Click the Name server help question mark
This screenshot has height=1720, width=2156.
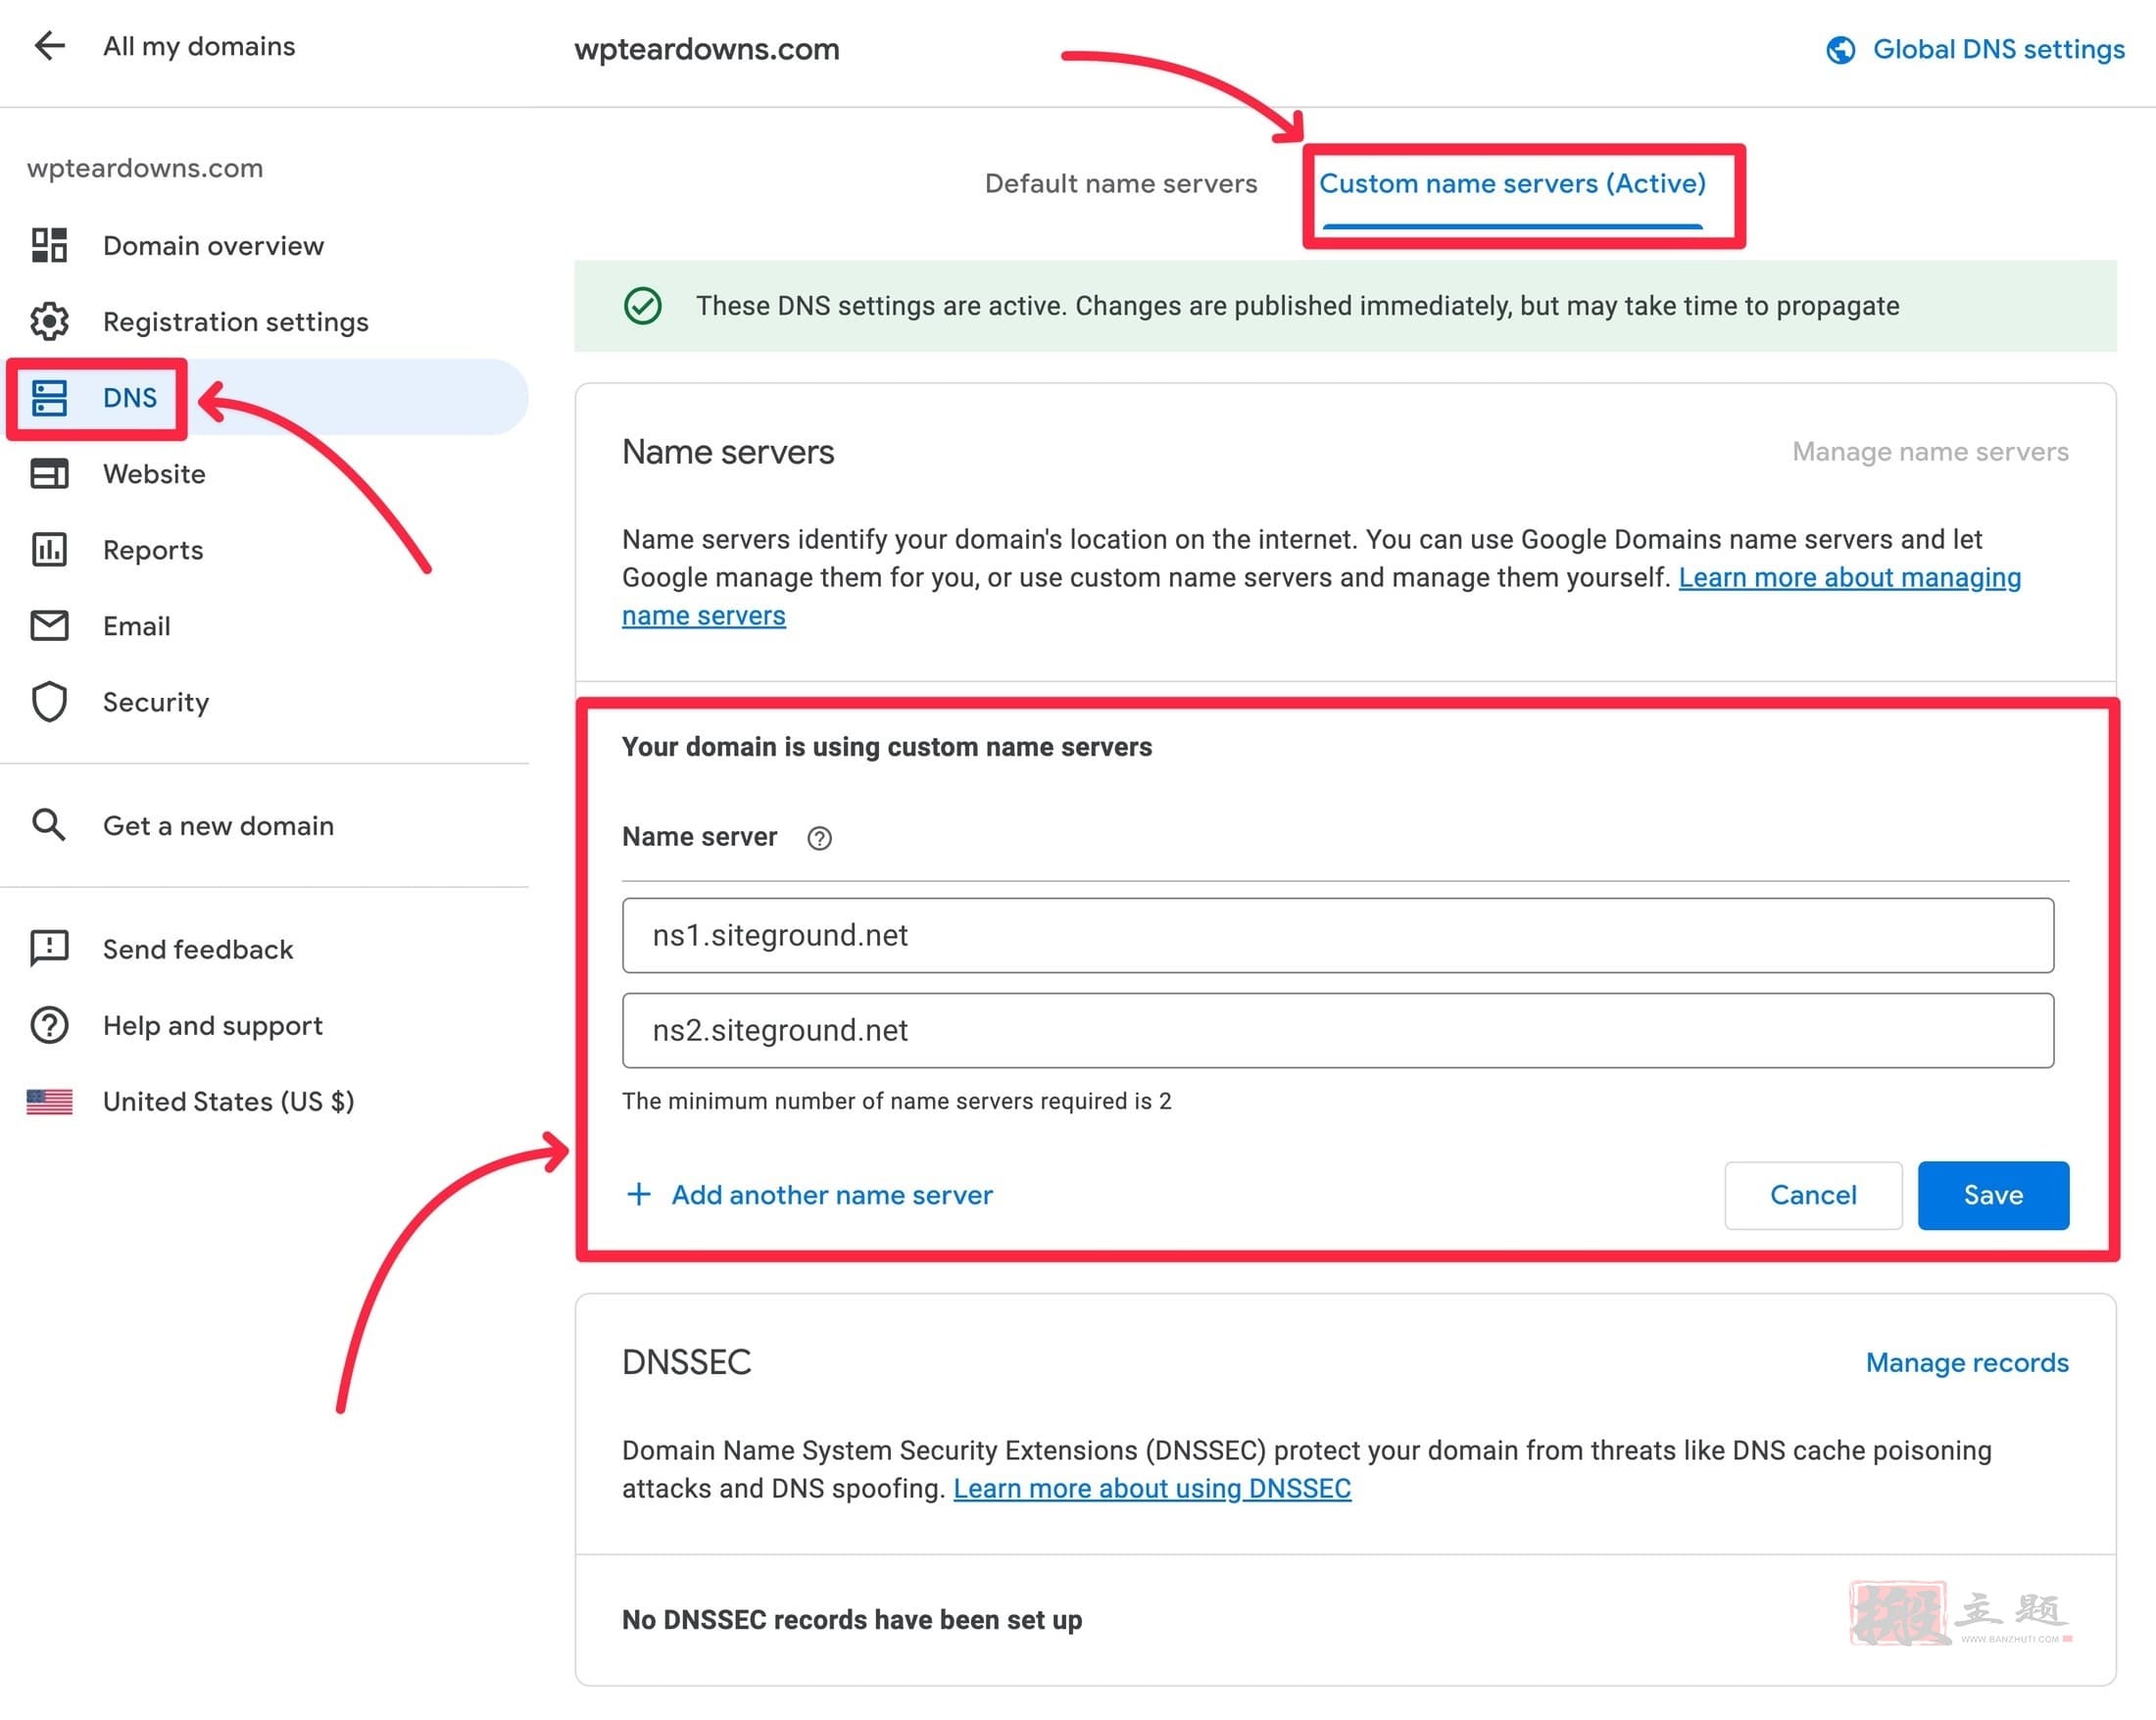click(x=819, y=838)
